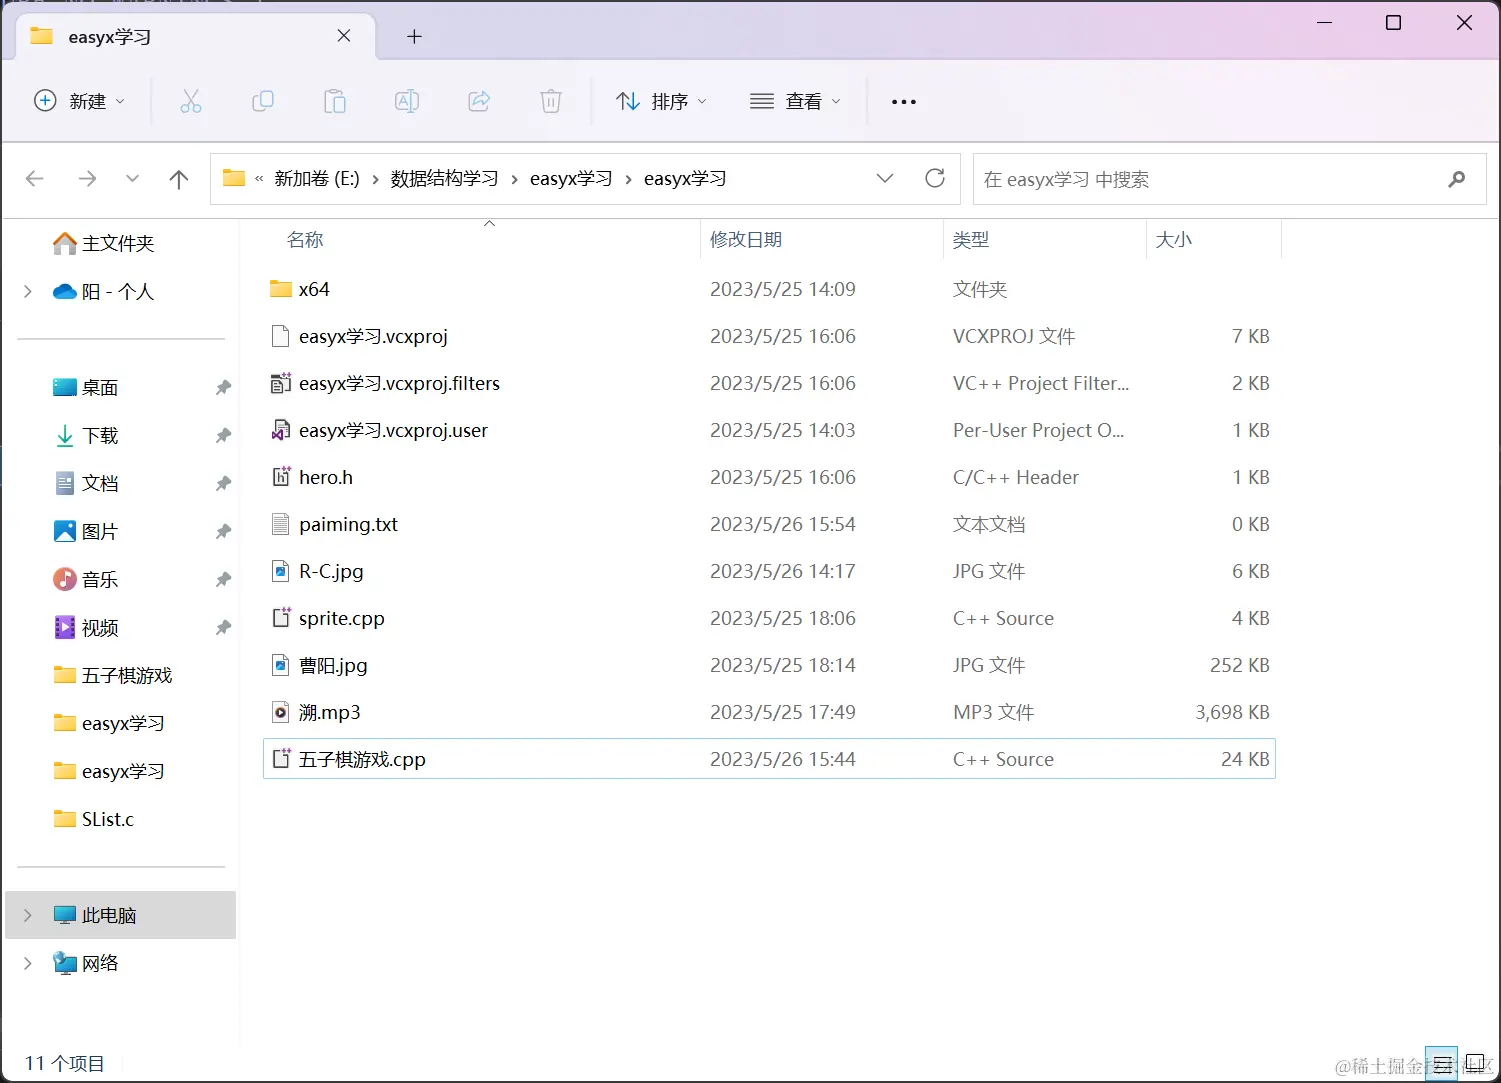Image resolution: width=1501 pixels, height=1083 pixels.
Task: Expand the 此电脑 tree node
Action: (x=28, y=915)
